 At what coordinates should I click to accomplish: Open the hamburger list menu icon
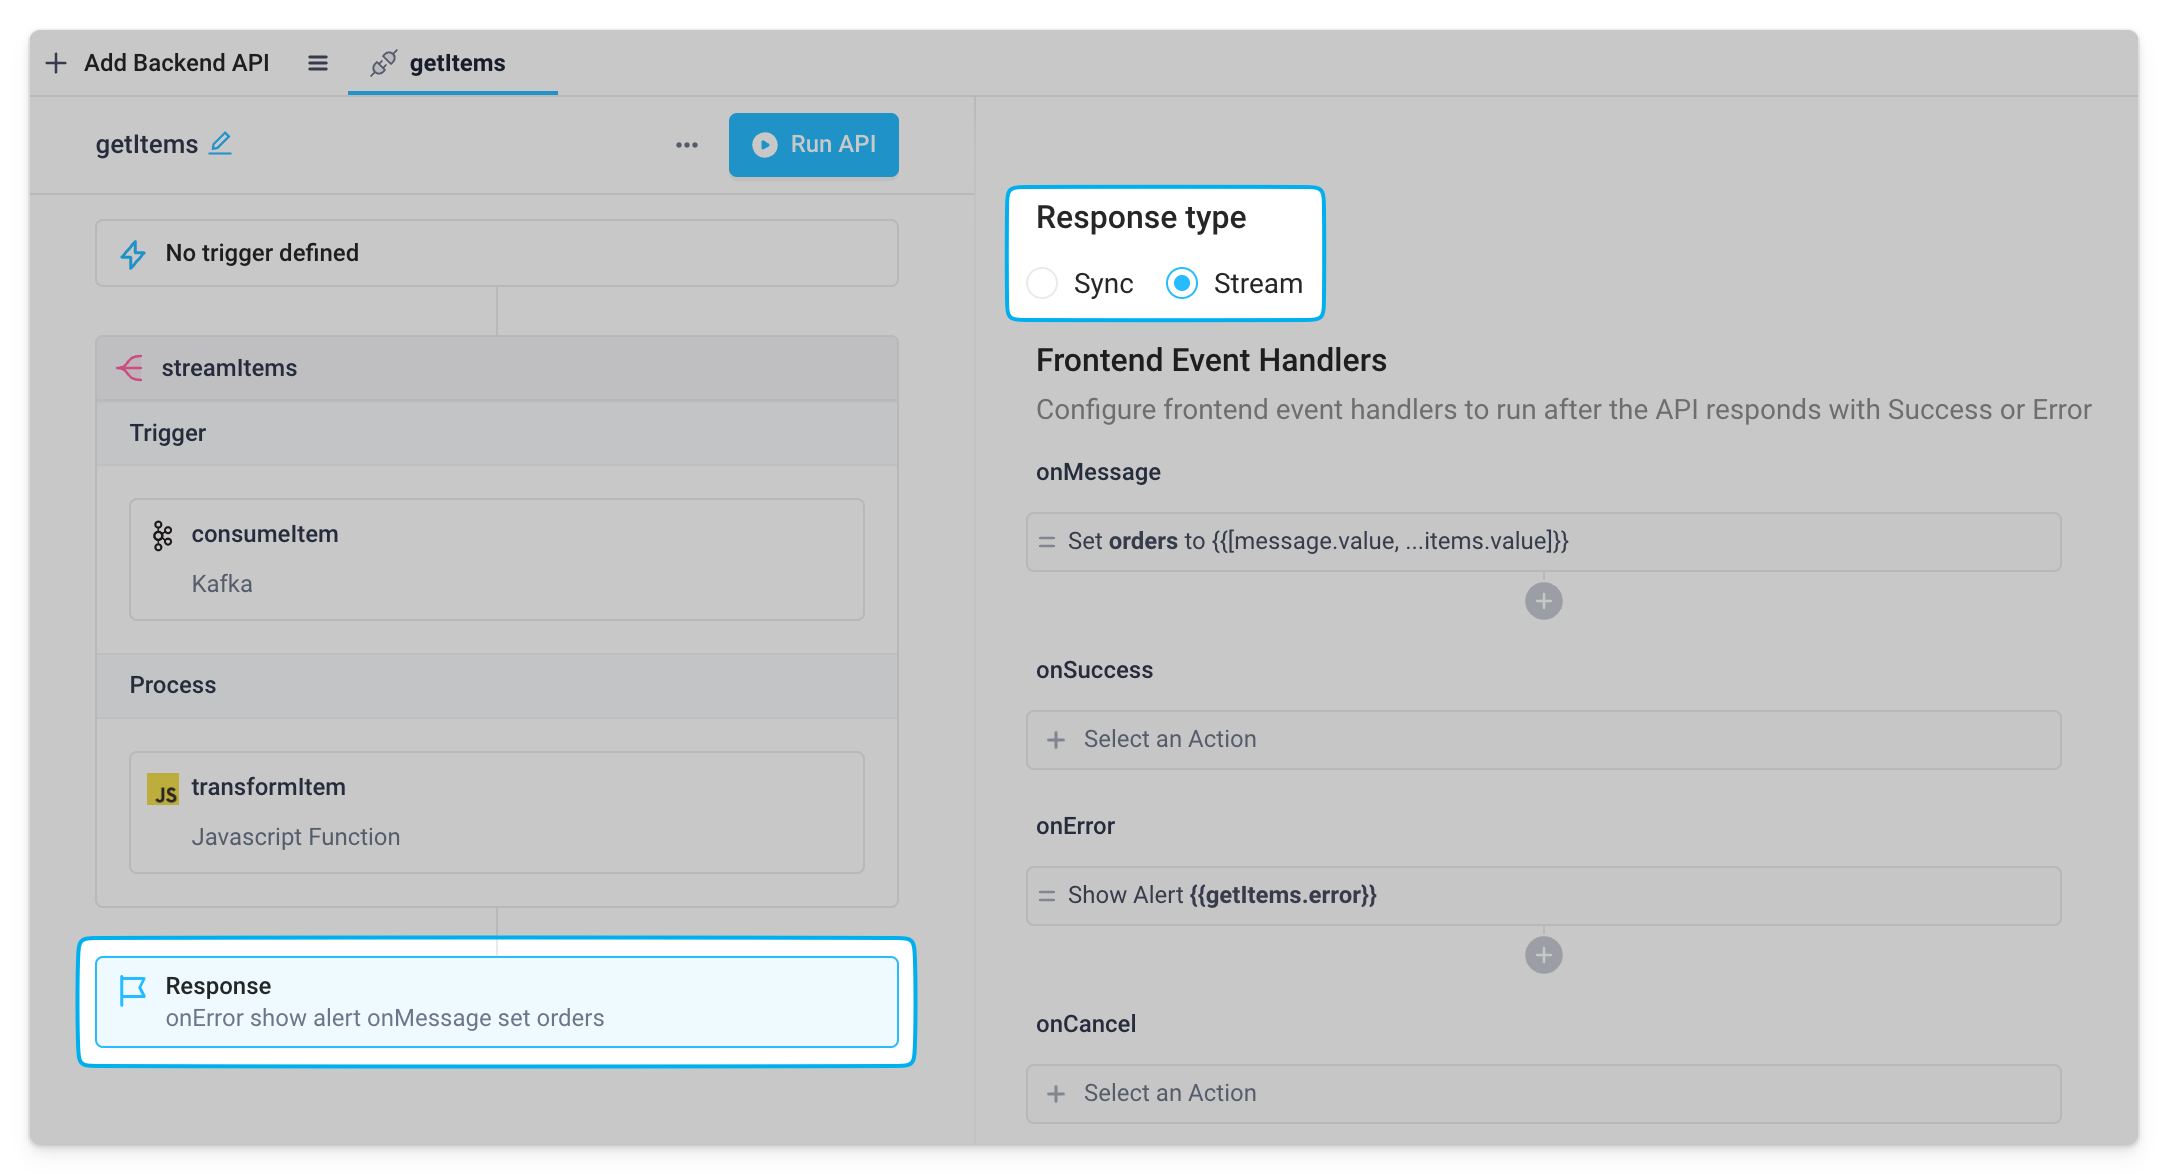(x=318, y=63)
